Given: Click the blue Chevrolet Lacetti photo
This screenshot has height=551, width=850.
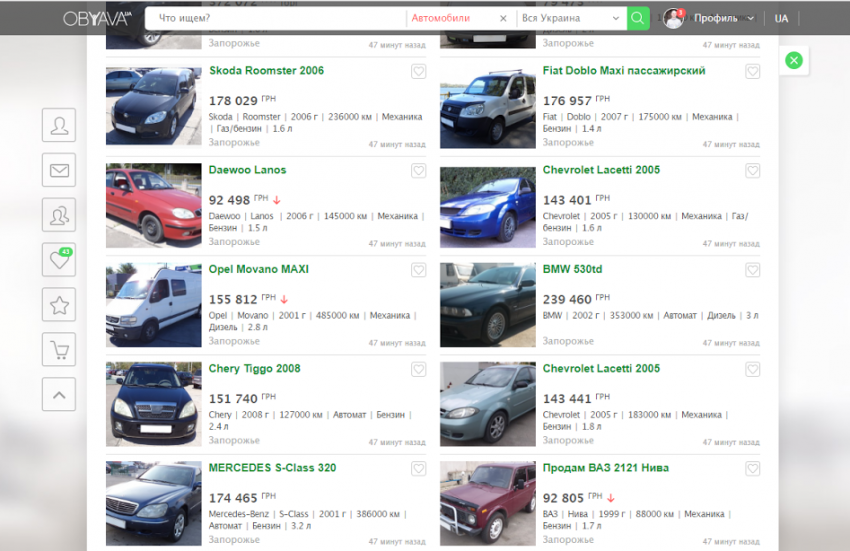Looking at the screenshot, I should (487, 207).
